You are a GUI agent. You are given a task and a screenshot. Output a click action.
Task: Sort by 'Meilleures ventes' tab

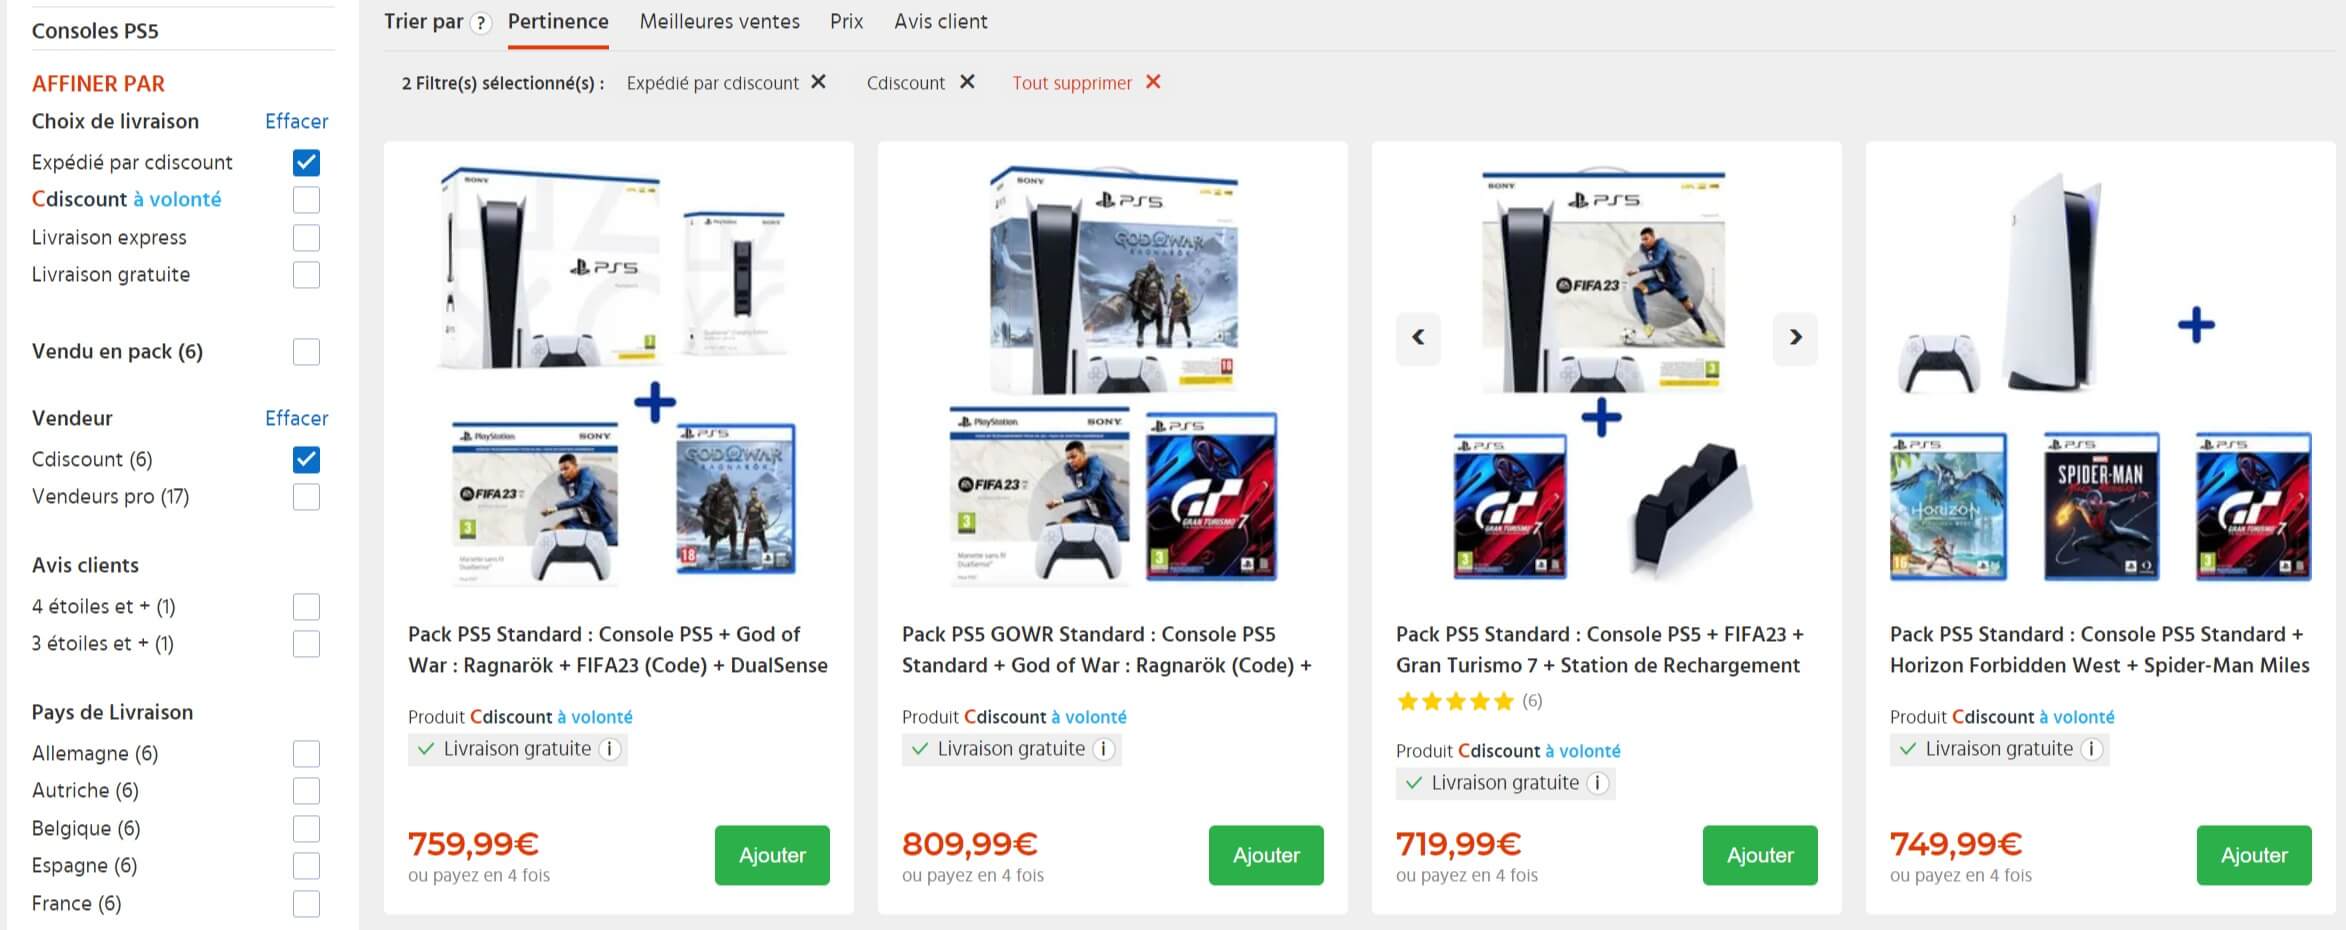pyautogui.click(x=719, y=22)
